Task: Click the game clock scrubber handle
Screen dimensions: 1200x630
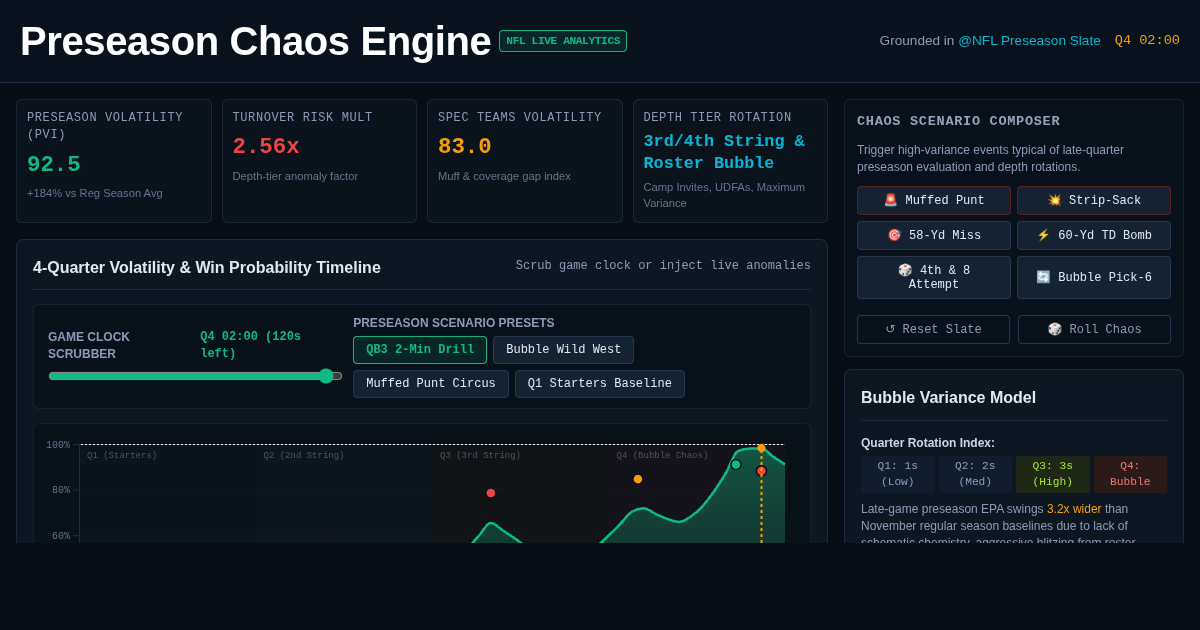Action: pos(326,376)
